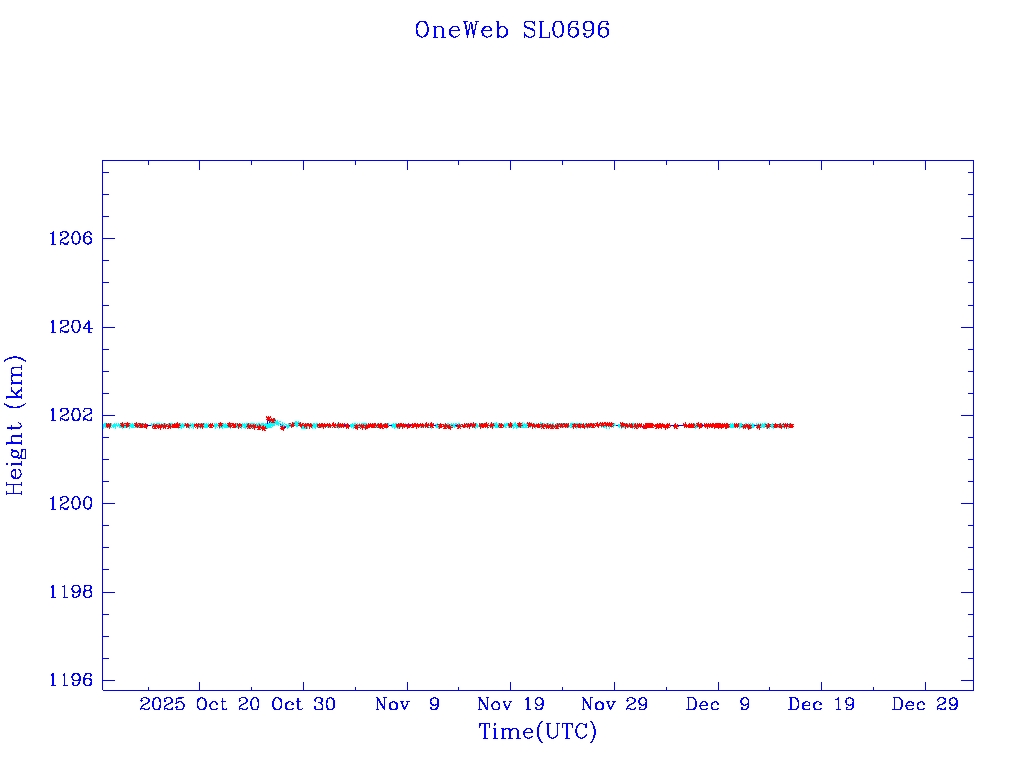The image size is (1024, 768).
Task: Click the right end of the data line
Action: tap(791, 426)
